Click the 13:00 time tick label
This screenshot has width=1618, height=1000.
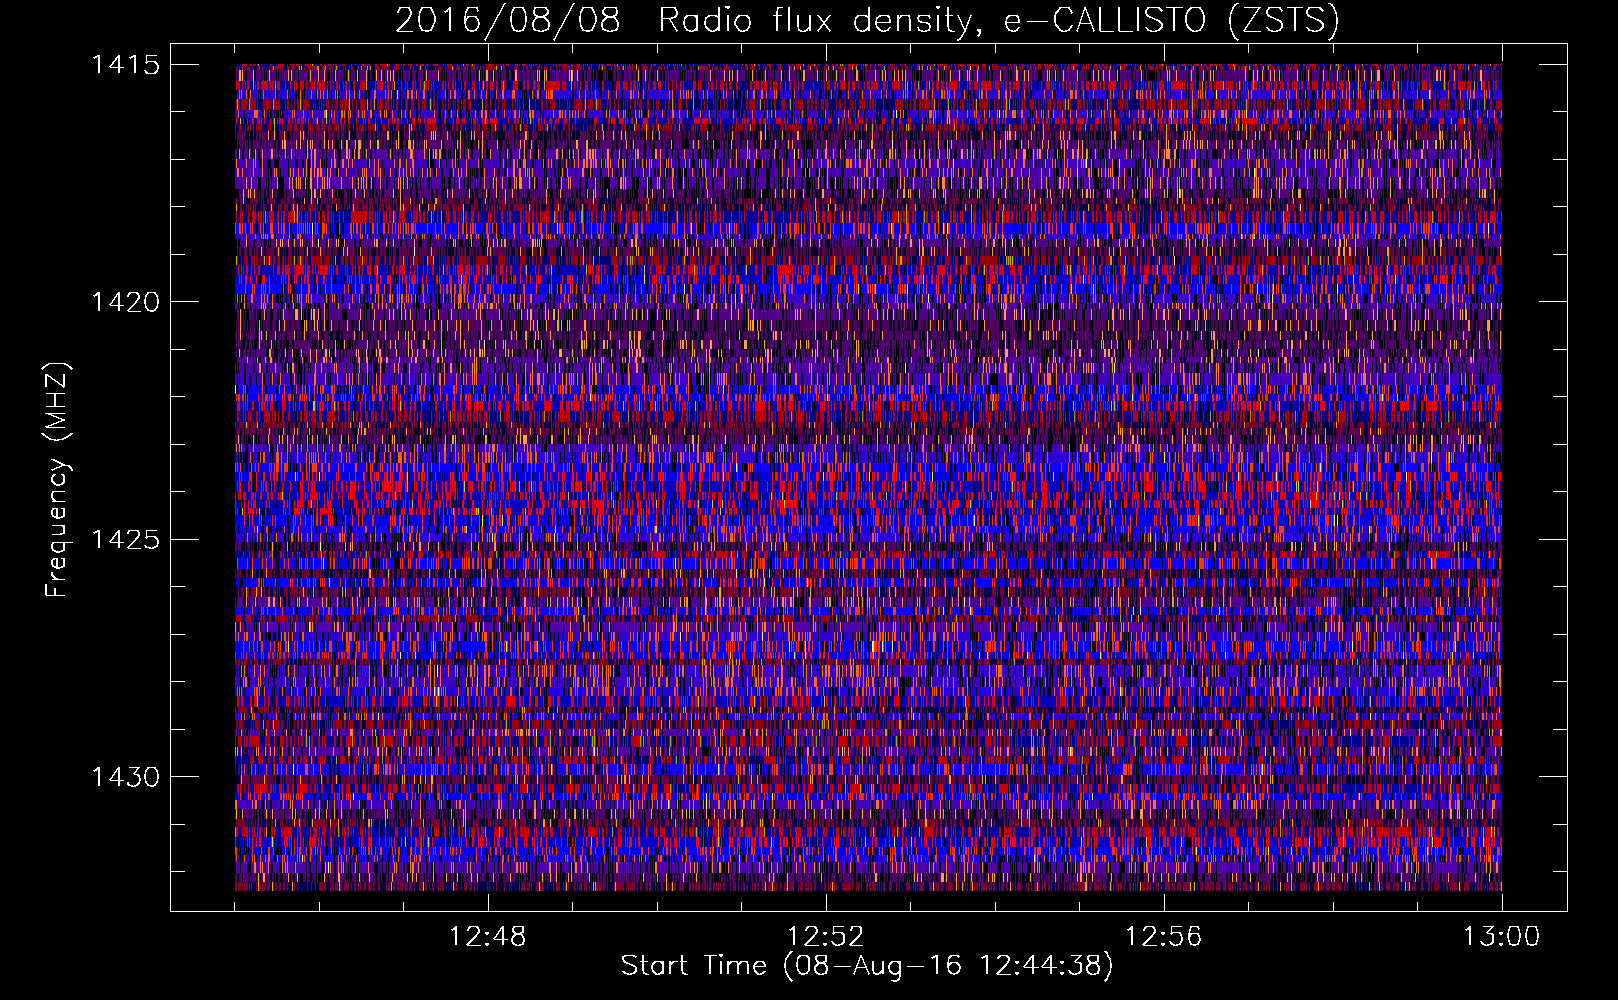[1502, 937]
